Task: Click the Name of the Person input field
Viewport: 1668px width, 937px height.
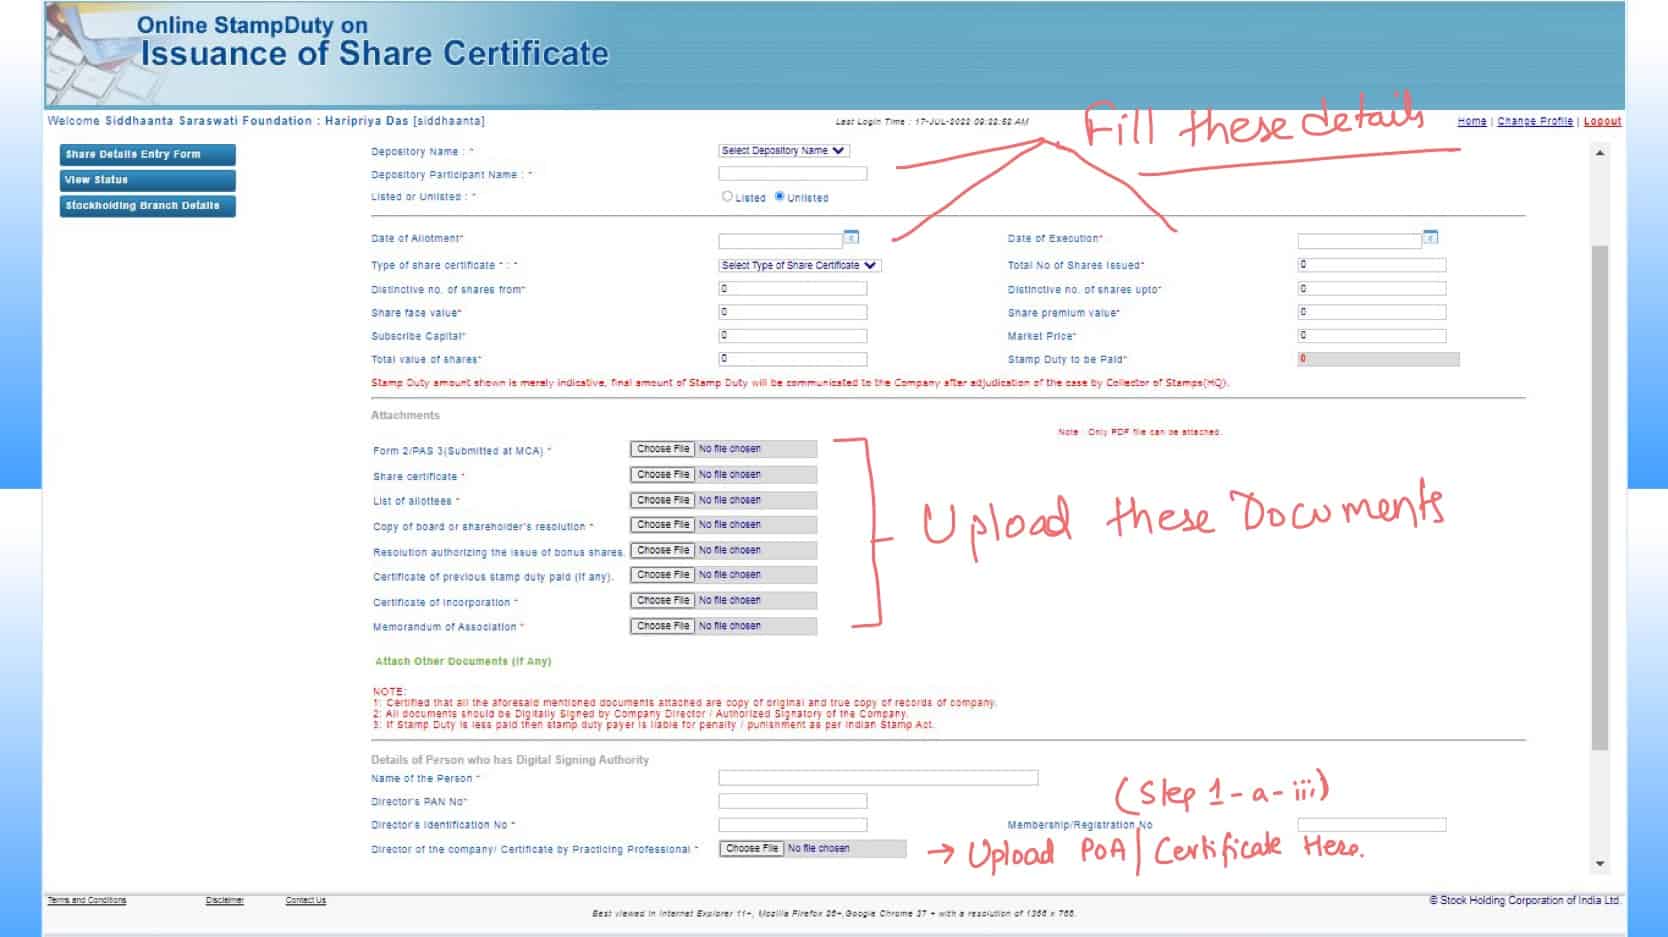Action: [x=878, y=777]
